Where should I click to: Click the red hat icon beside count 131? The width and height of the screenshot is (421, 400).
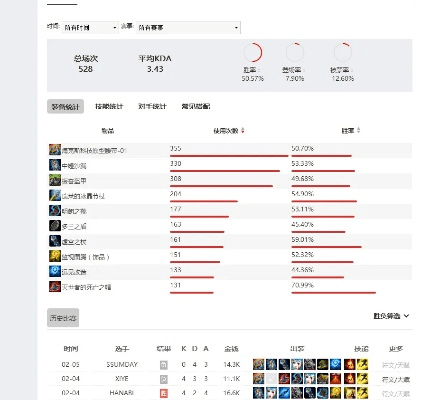55,286
